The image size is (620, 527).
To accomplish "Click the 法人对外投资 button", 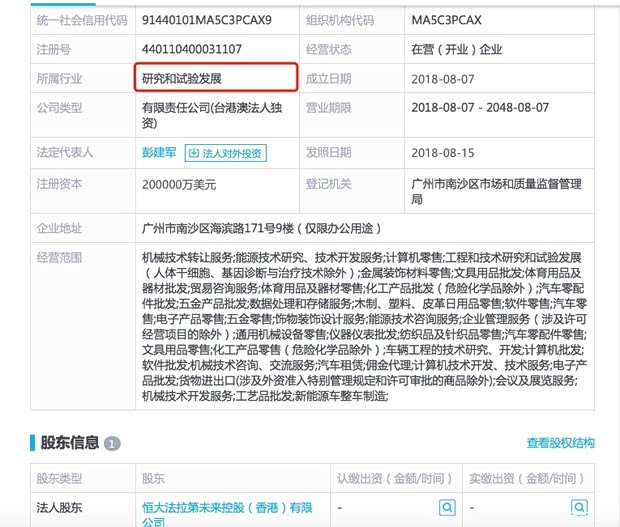I will coord(225,153).
